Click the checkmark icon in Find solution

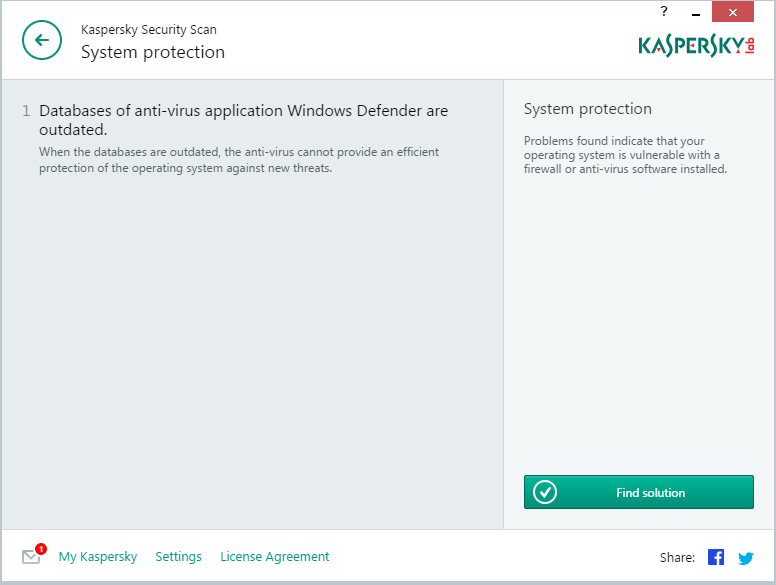545,492
